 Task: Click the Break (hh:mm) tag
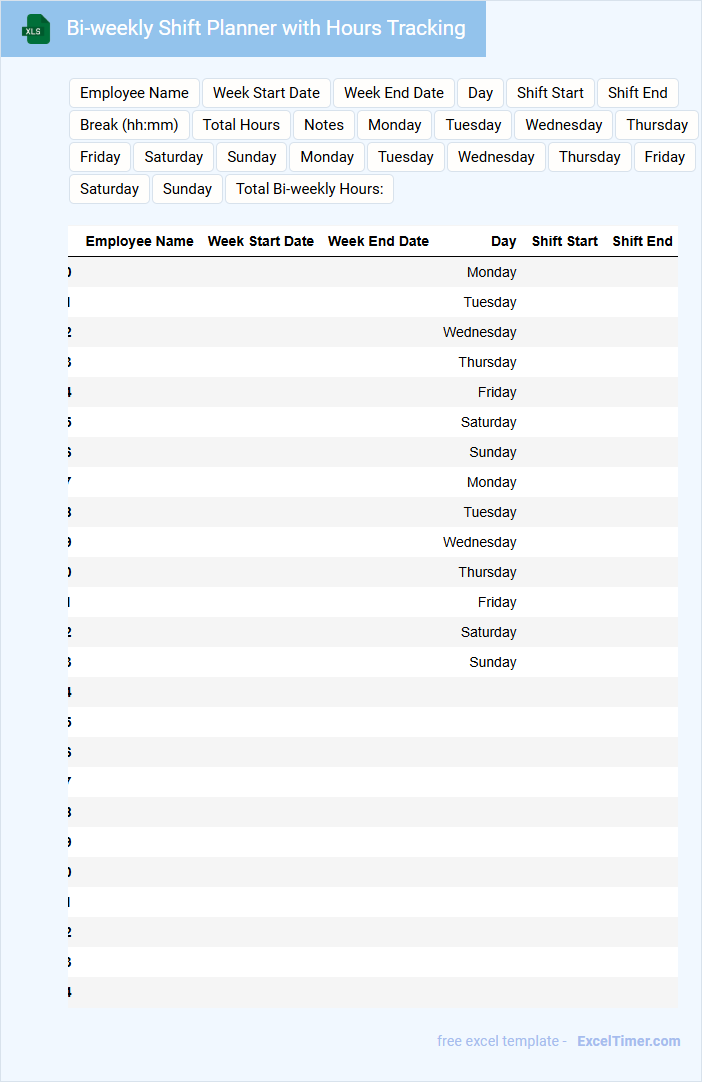(129, 125)
